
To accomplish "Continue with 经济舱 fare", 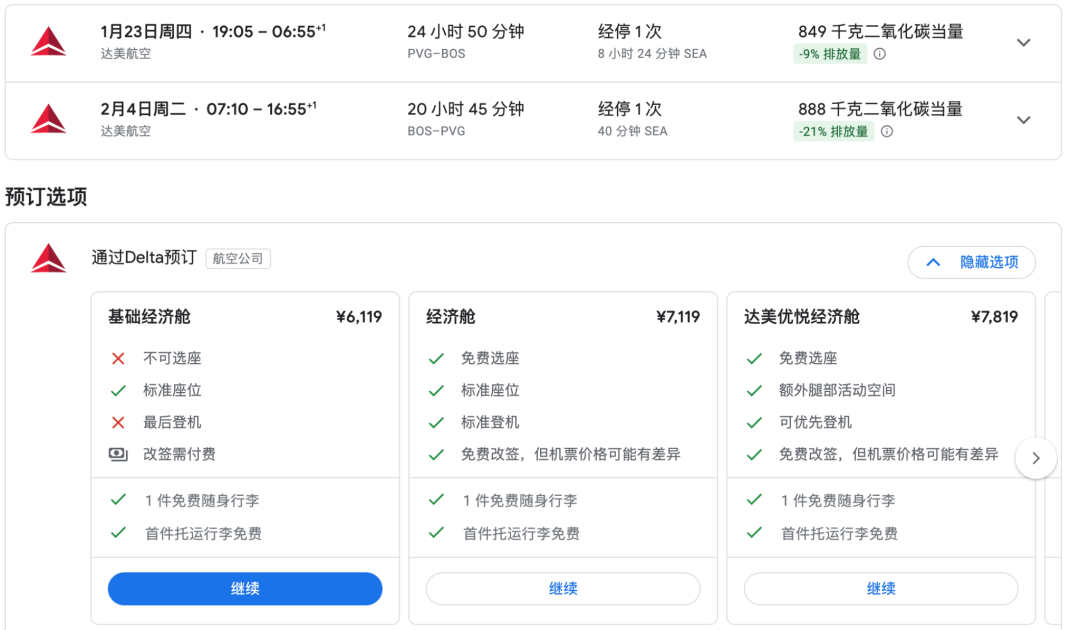I will (x=563, y=589).
